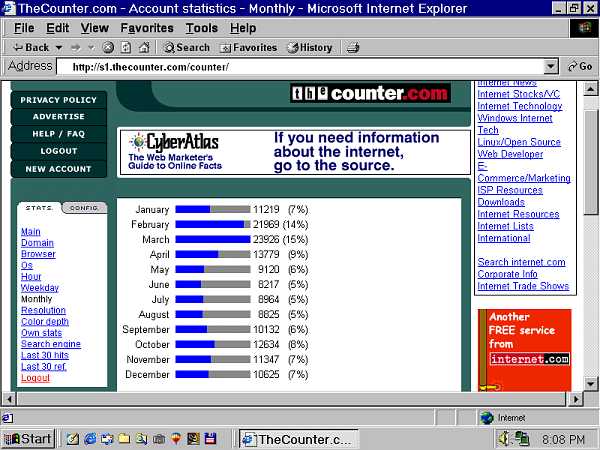Click the red Logout link
Viewport: 600px width, 450px height.
coord(36,378)
